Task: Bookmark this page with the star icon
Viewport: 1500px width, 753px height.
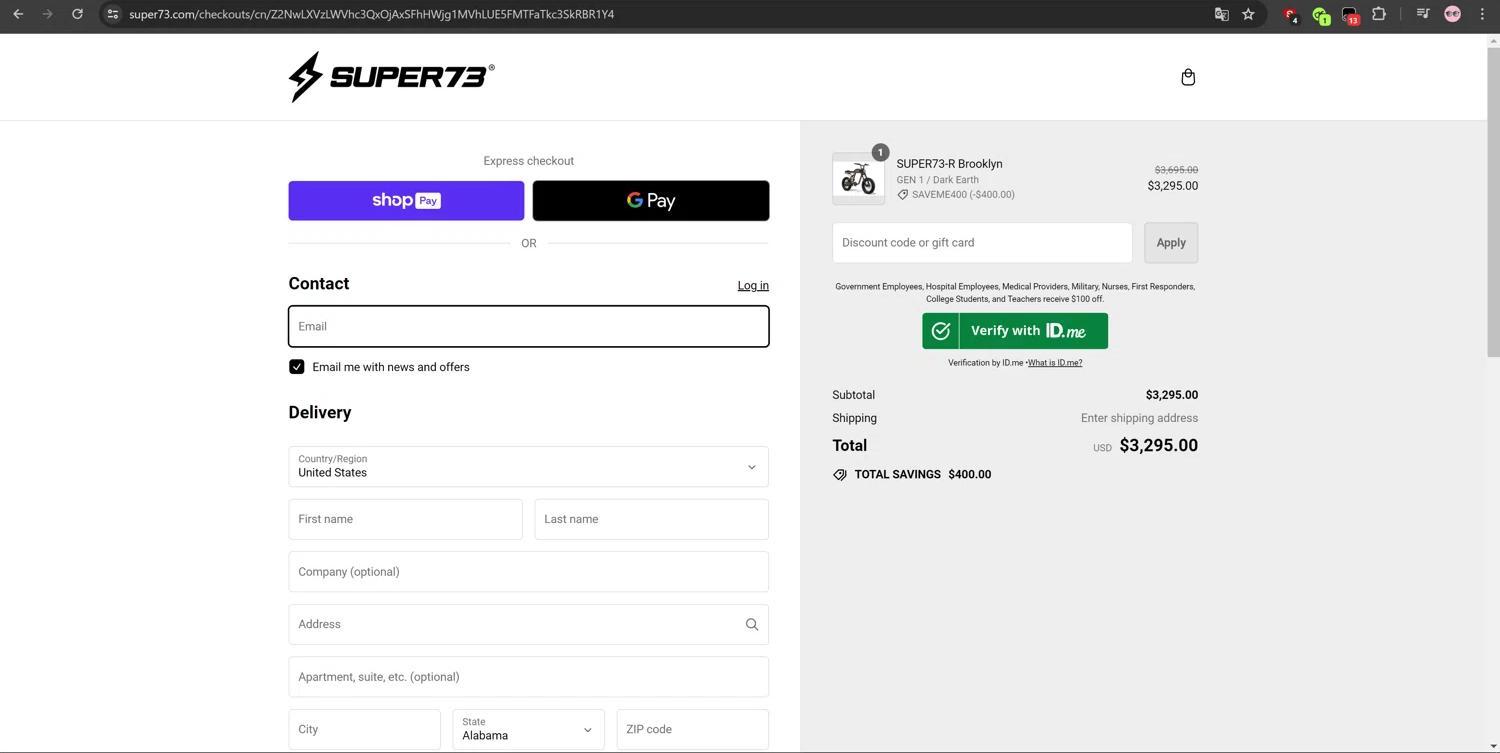Action: pos(1248,14)
